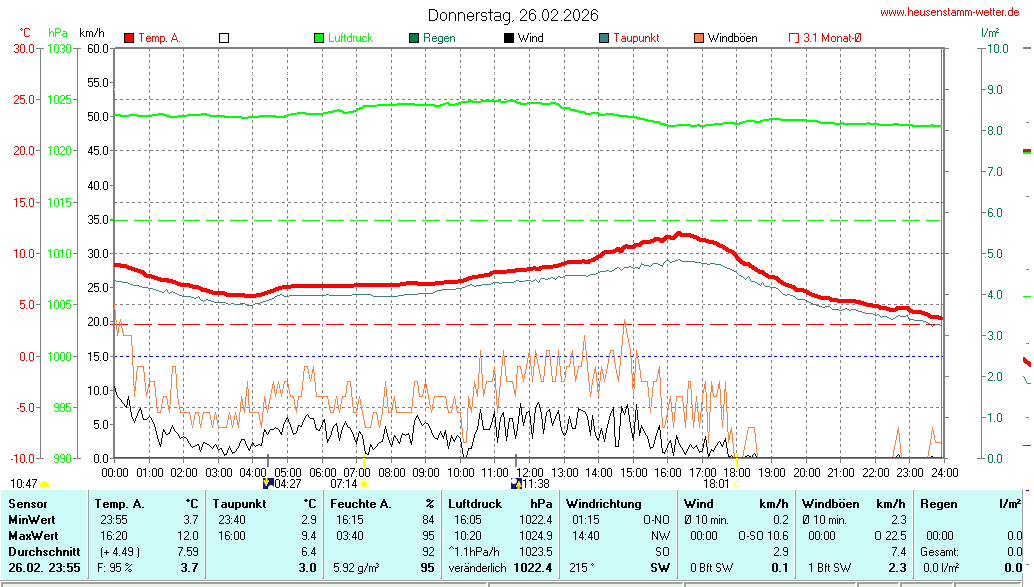The image size is (1034, 587).
Task: Open the www.heusenstamm-wetter.de link
Action: (x=949, y=12)
